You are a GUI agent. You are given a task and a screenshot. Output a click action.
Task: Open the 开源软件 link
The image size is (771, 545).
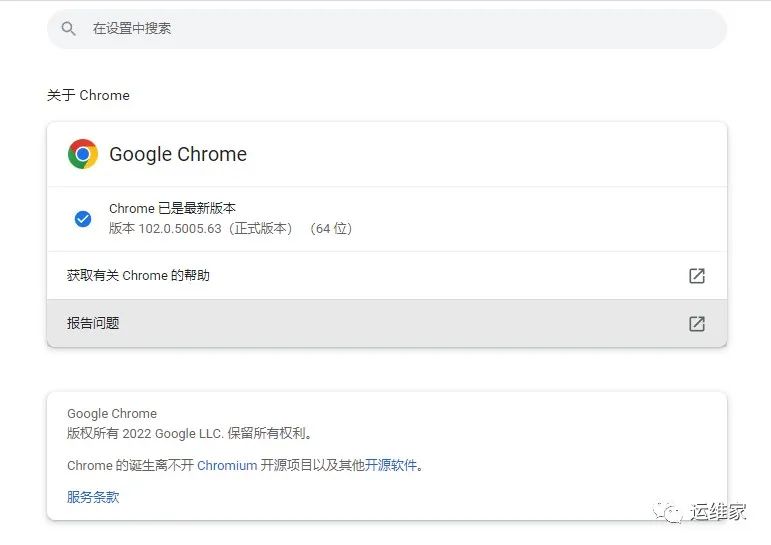(391, 465)
